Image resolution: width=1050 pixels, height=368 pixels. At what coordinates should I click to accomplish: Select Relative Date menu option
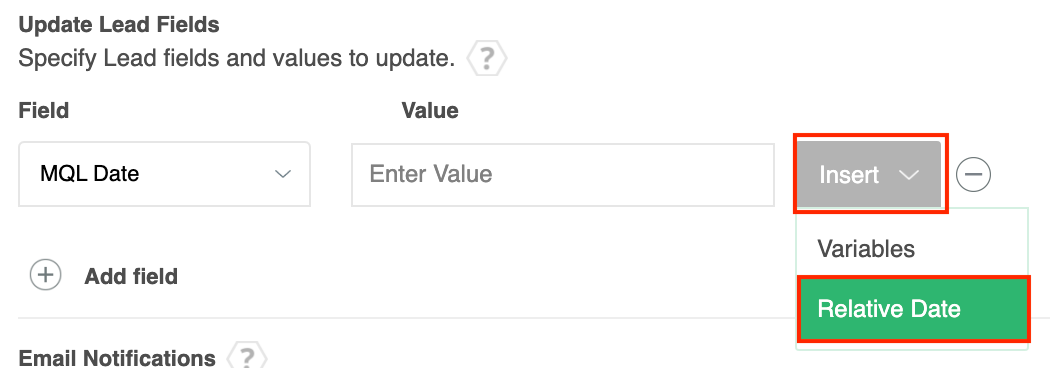click(x=913, y=308)
